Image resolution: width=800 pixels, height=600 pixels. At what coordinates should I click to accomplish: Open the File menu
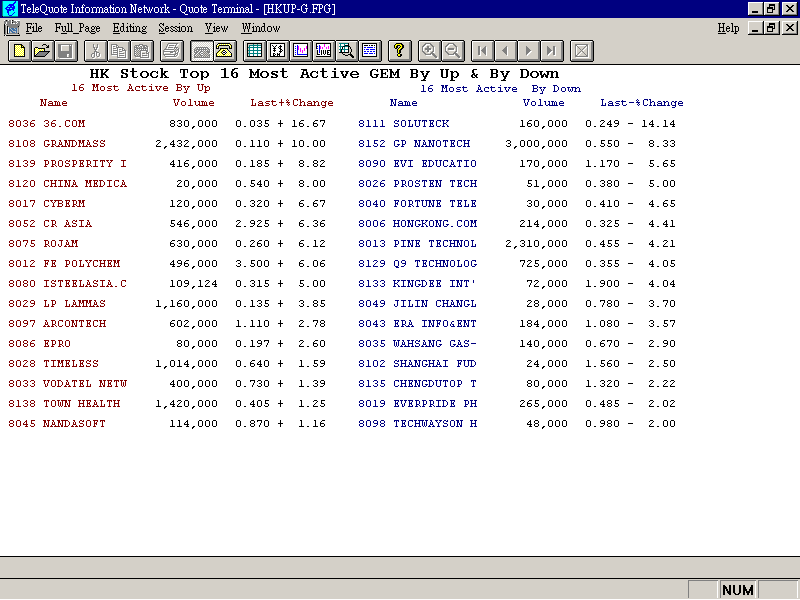34,28
